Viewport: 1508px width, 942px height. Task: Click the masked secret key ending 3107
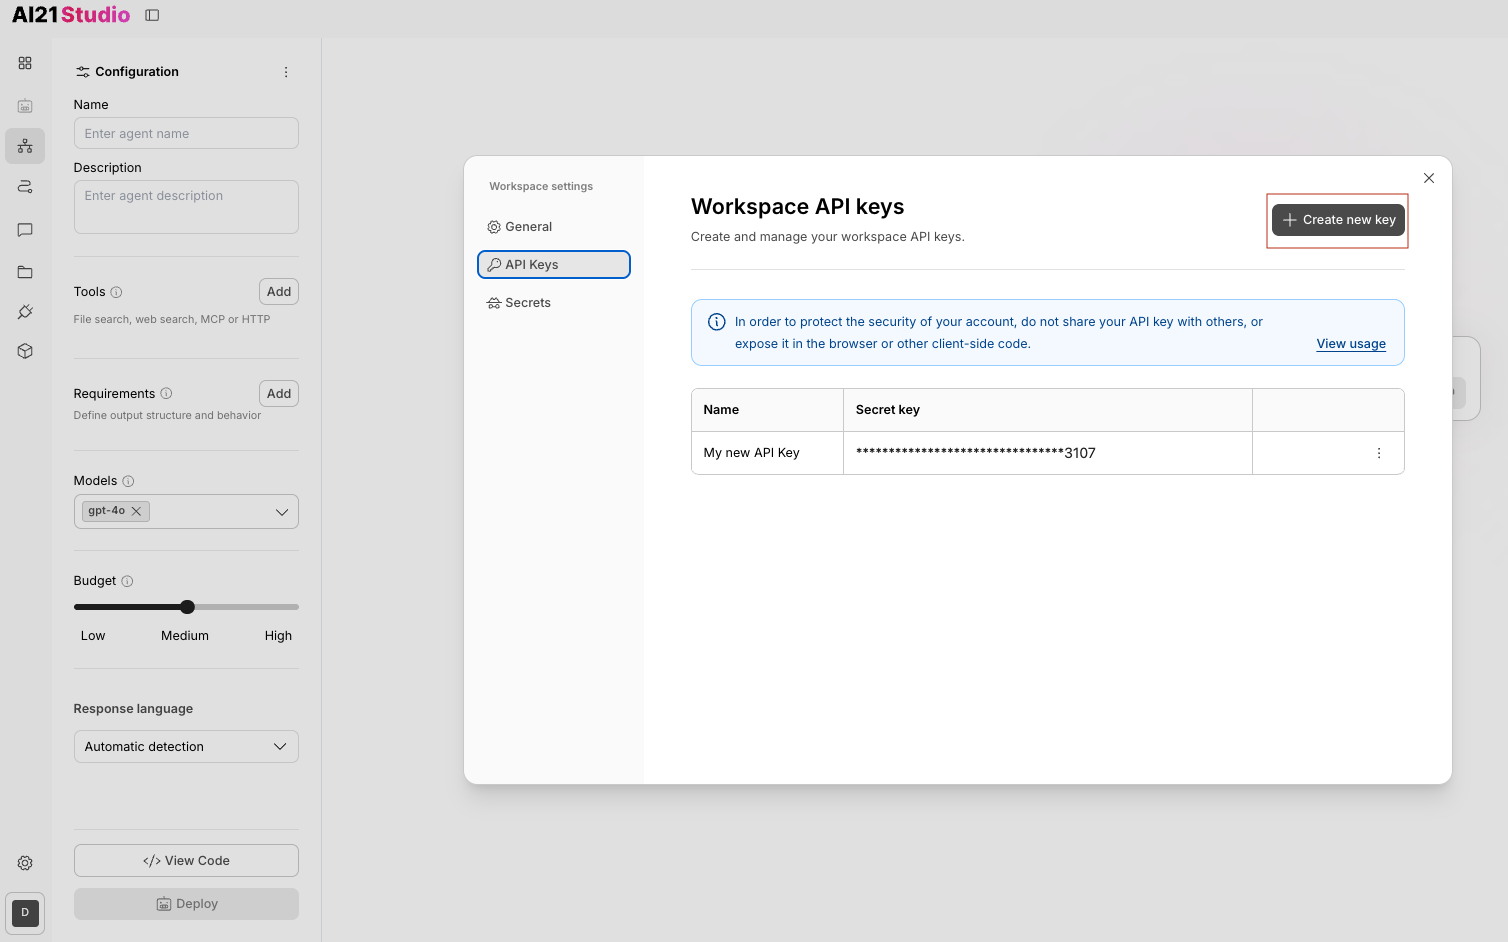[x=976, y=453]
